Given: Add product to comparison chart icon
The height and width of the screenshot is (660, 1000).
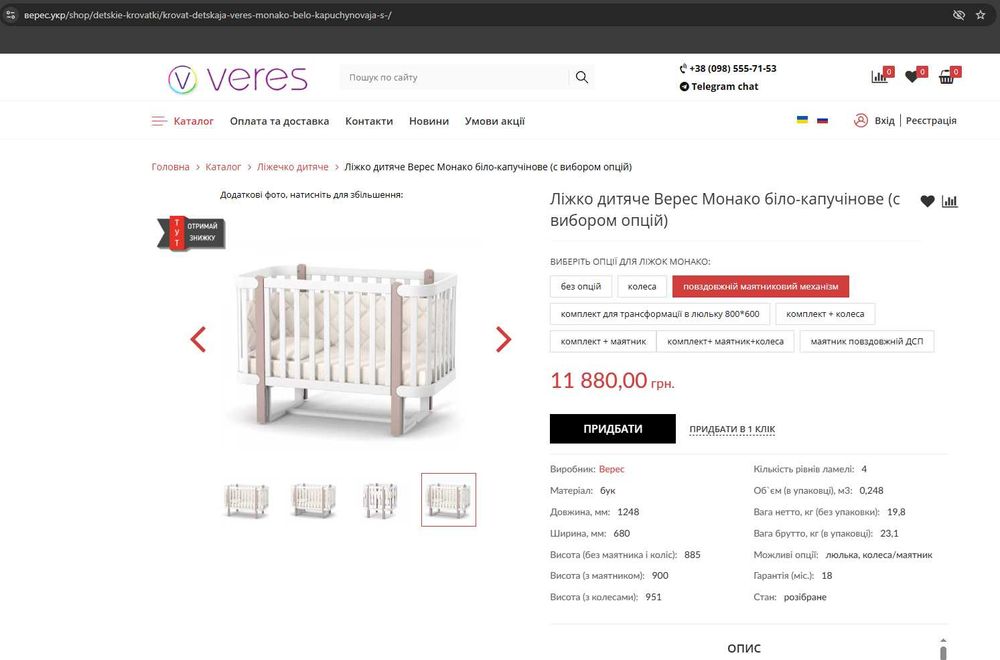Looking at the screenshot, I should [950, 202].
